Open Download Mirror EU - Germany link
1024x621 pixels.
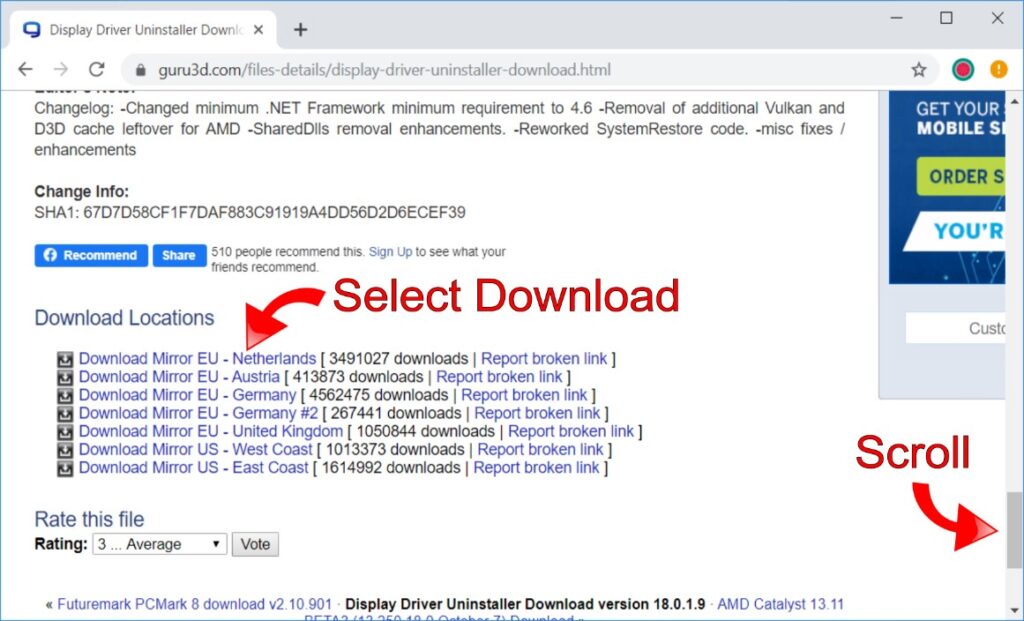tap(187, 395)
